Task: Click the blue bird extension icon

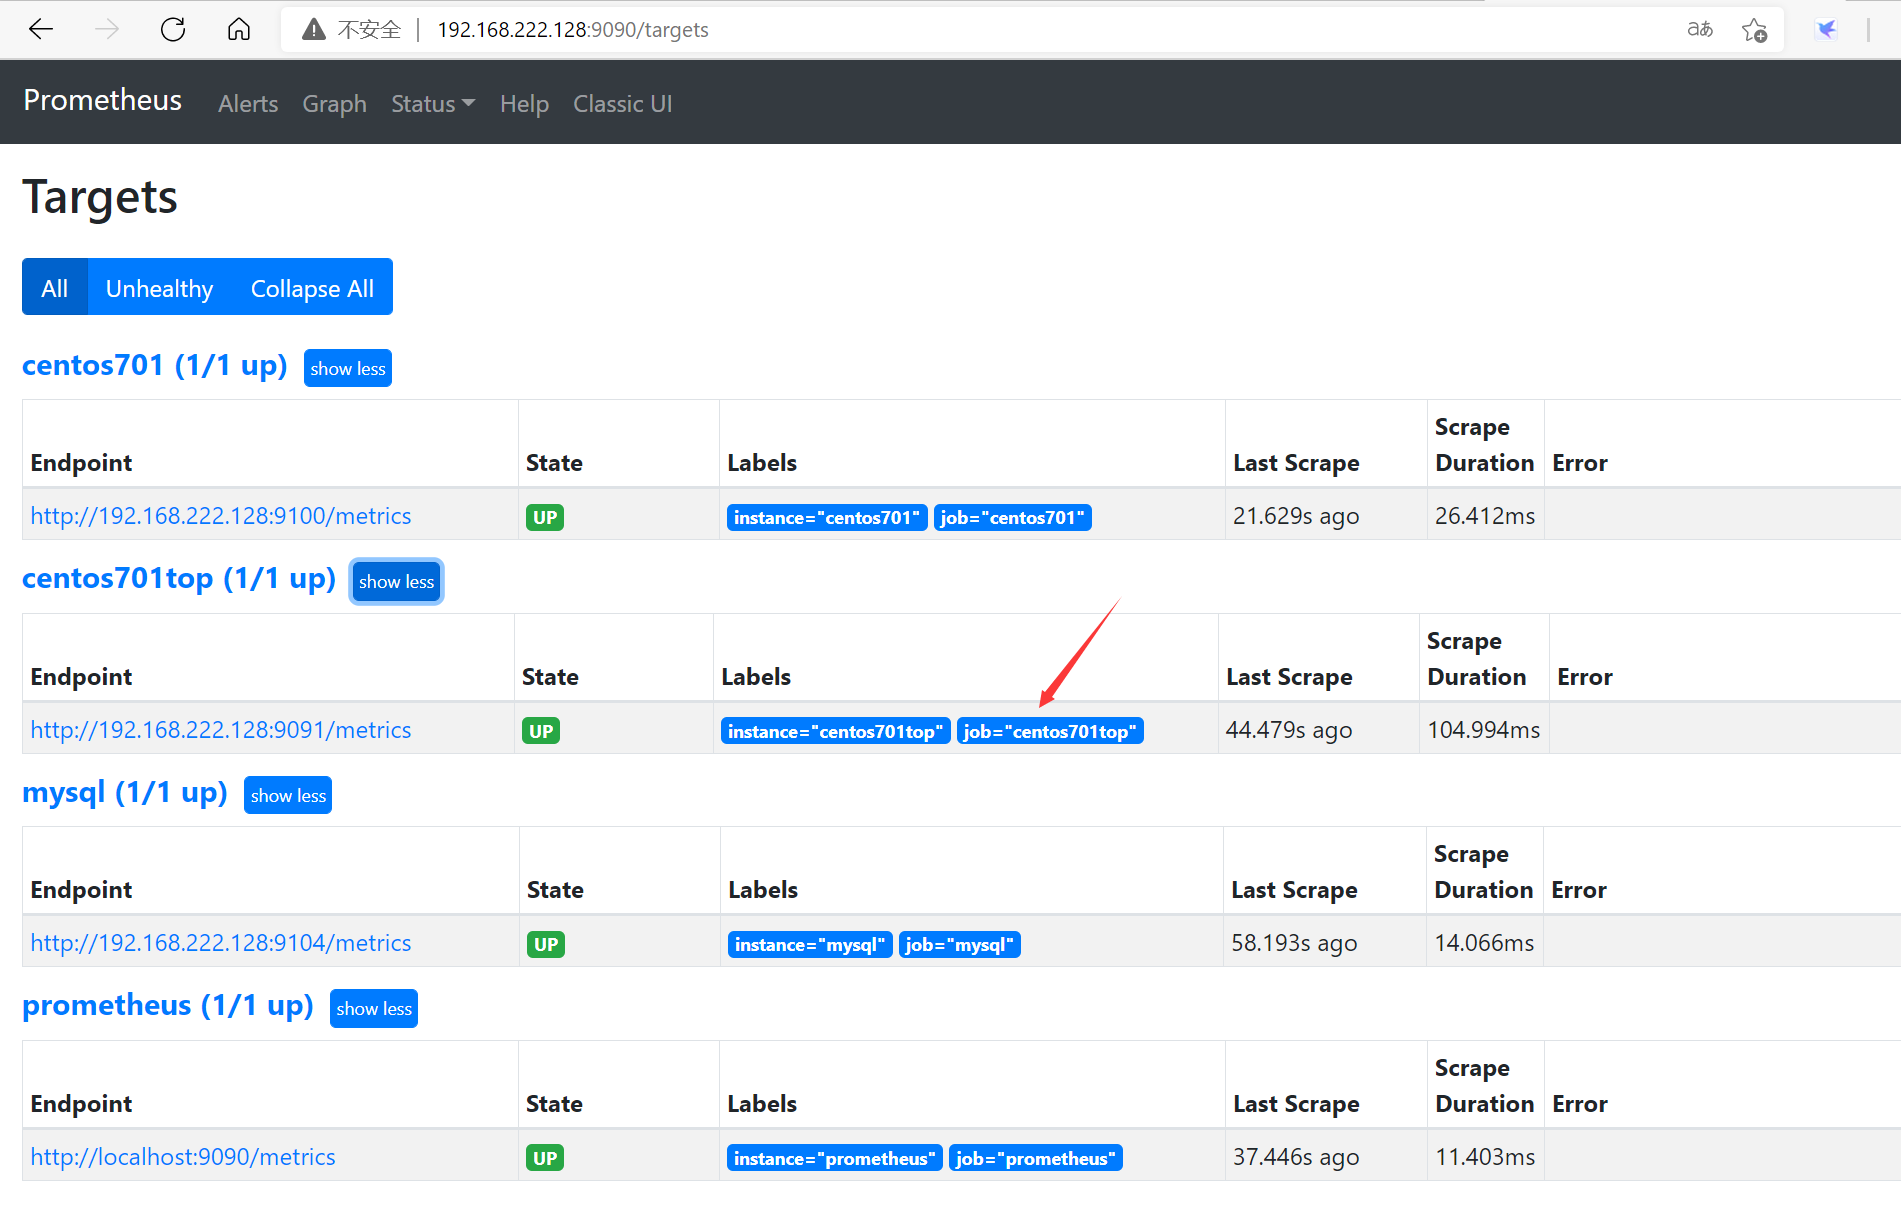Action: [1827, 30]
